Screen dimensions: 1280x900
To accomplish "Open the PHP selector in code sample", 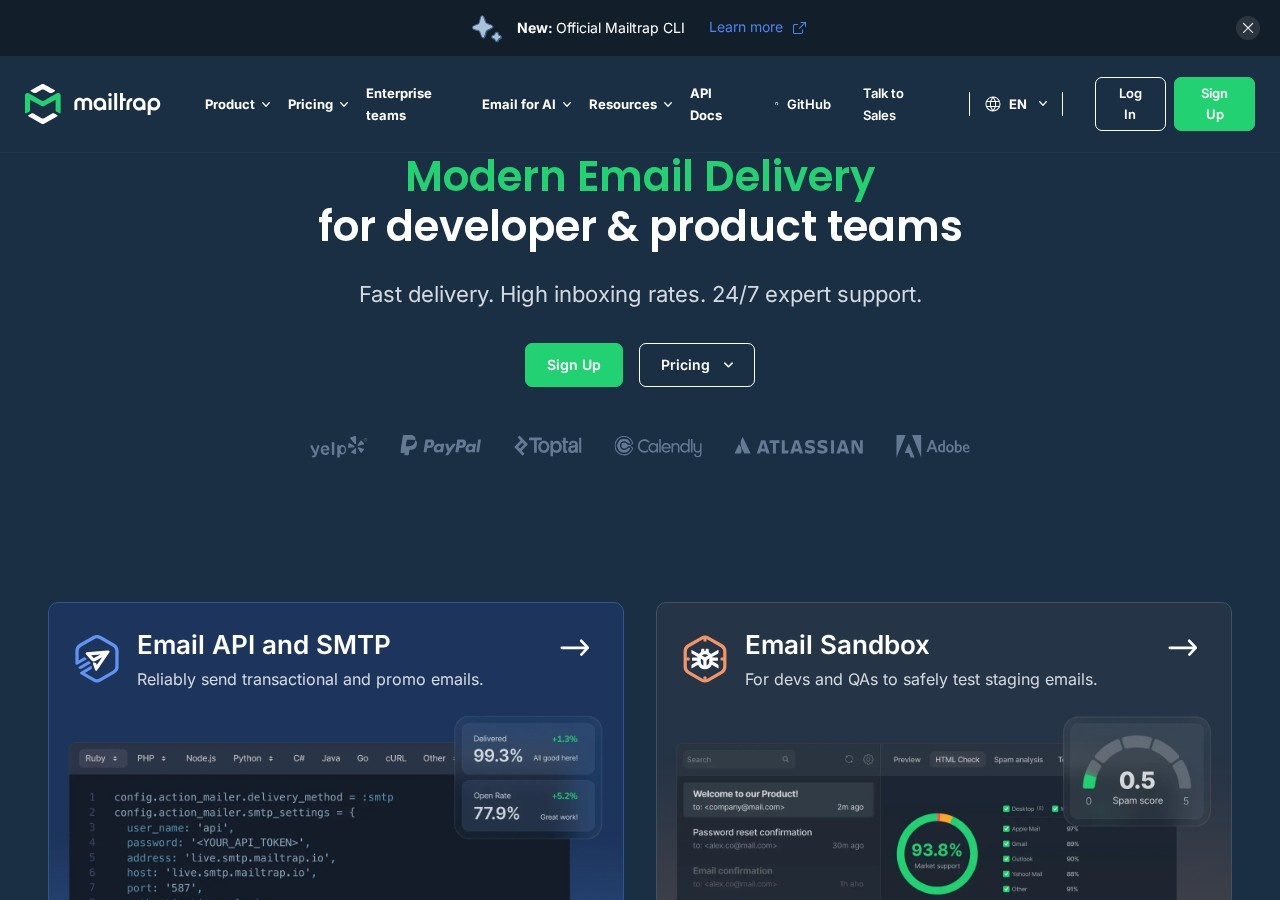I will point(152,758).
